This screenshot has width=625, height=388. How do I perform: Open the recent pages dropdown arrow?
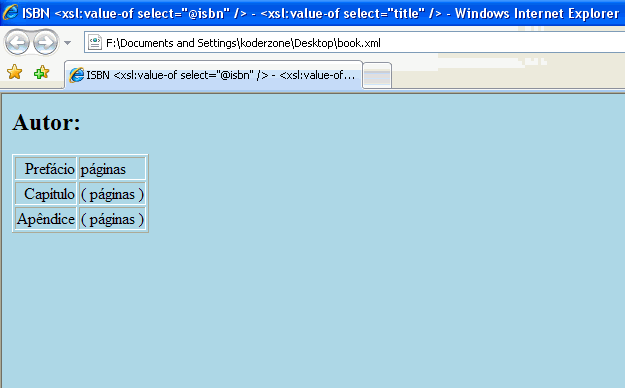[x=67, y=43]
